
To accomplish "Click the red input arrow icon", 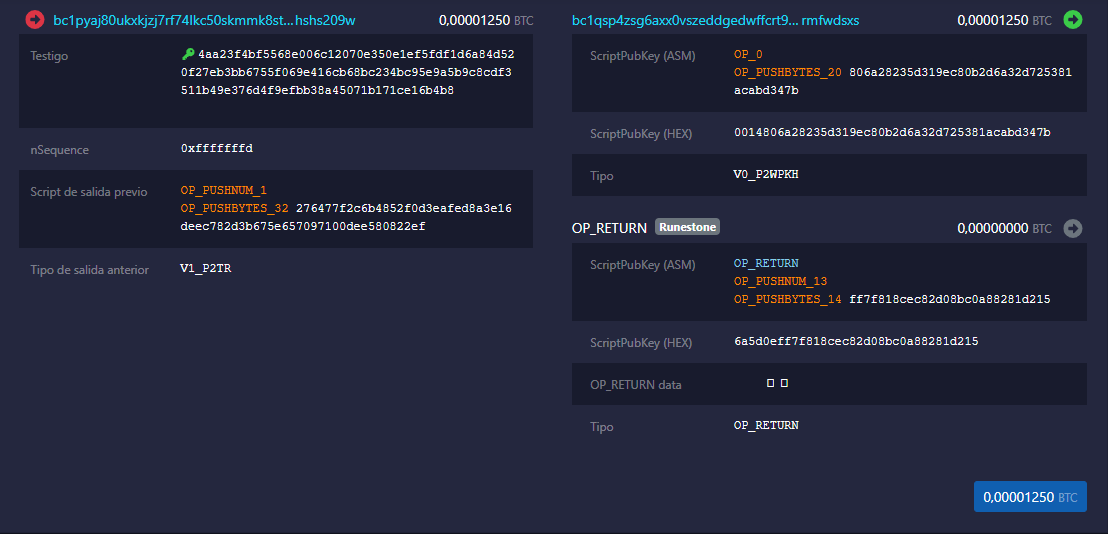I will coord(35,19).
